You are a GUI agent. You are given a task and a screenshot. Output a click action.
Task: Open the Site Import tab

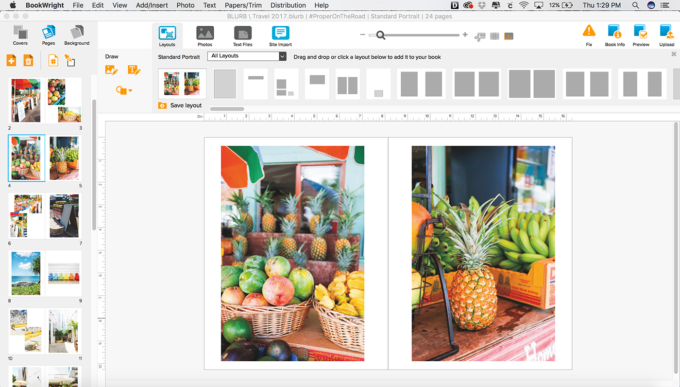[x=280, y=36]
